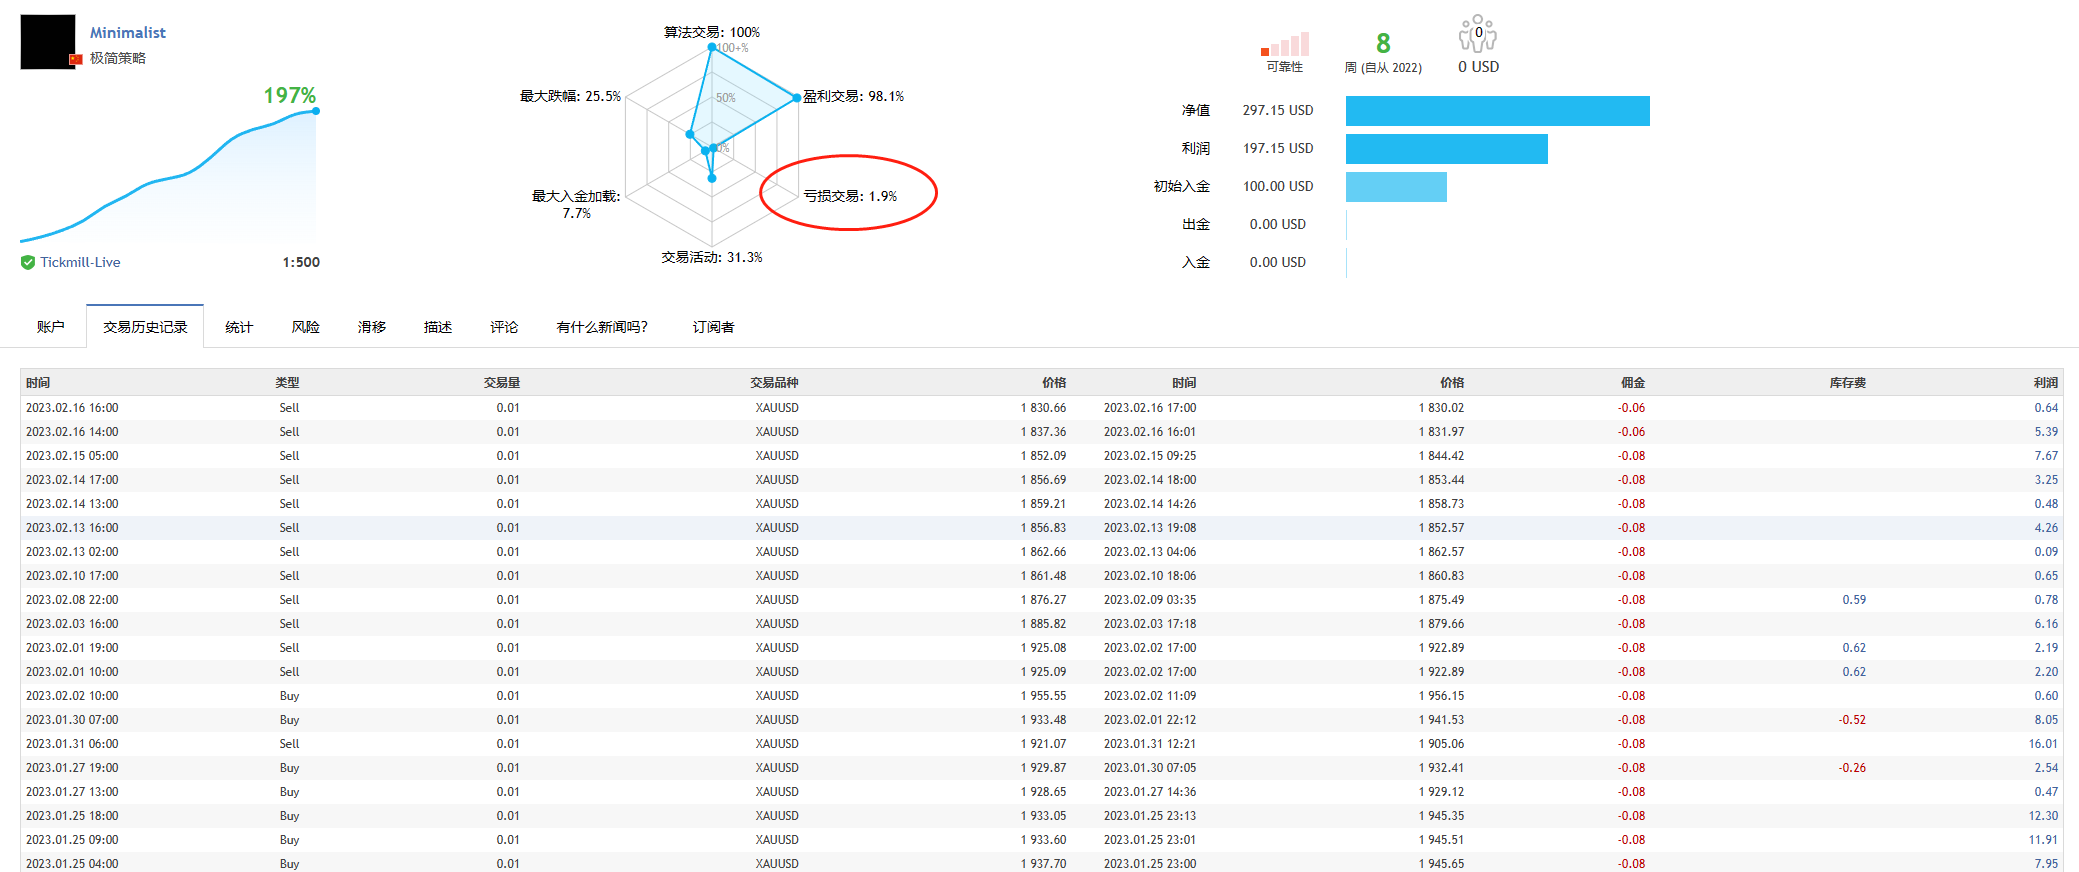
Task: Open the Tickmill-Live broker server link
Action: (80, 262)
